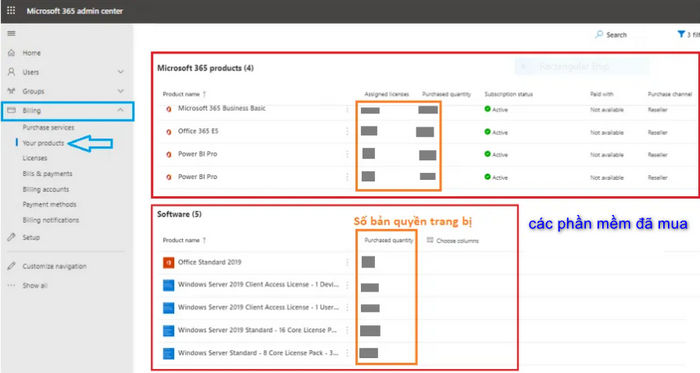Click the Microsoft 365 admin center title

coord(75,11)
